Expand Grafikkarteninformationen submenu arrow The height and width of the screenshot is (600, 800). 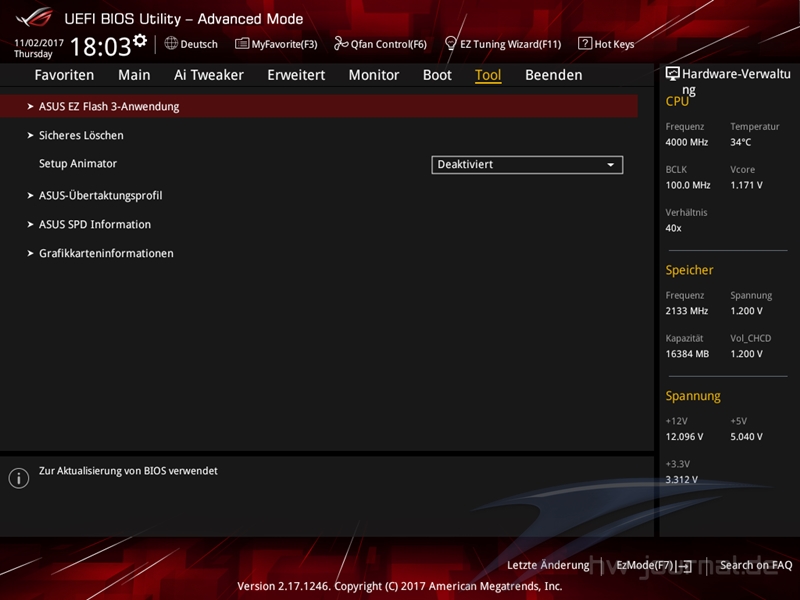30,253
